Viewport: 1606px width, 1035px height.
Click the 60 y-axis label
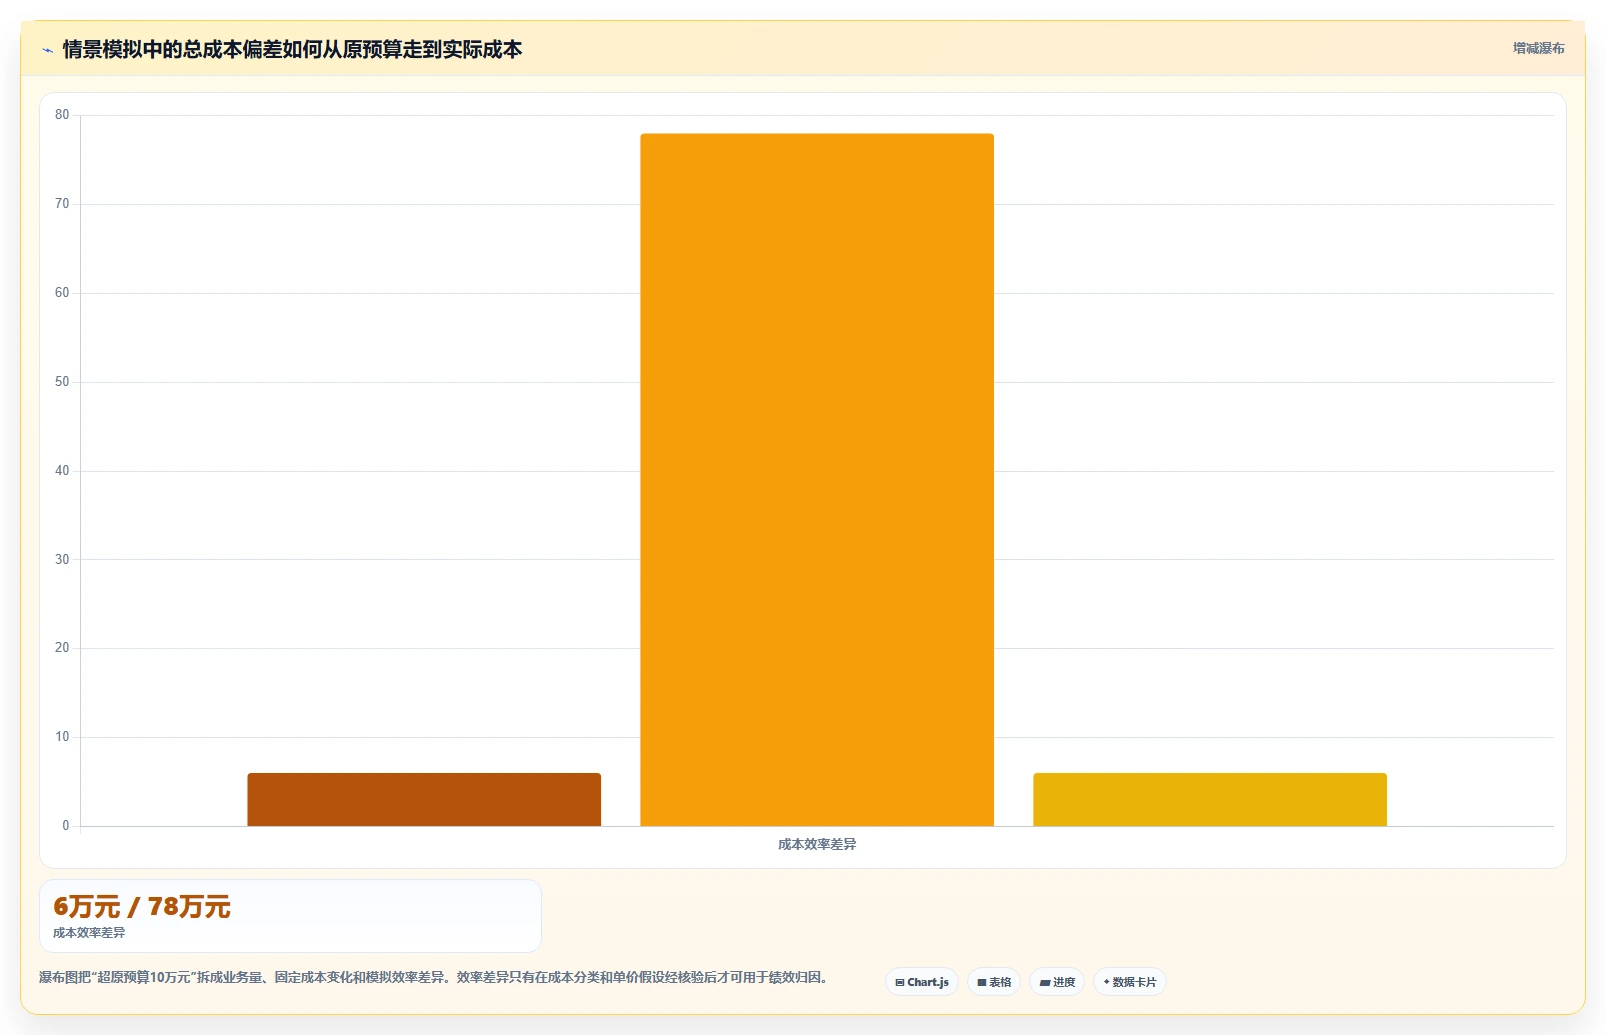tap(62, 293)
